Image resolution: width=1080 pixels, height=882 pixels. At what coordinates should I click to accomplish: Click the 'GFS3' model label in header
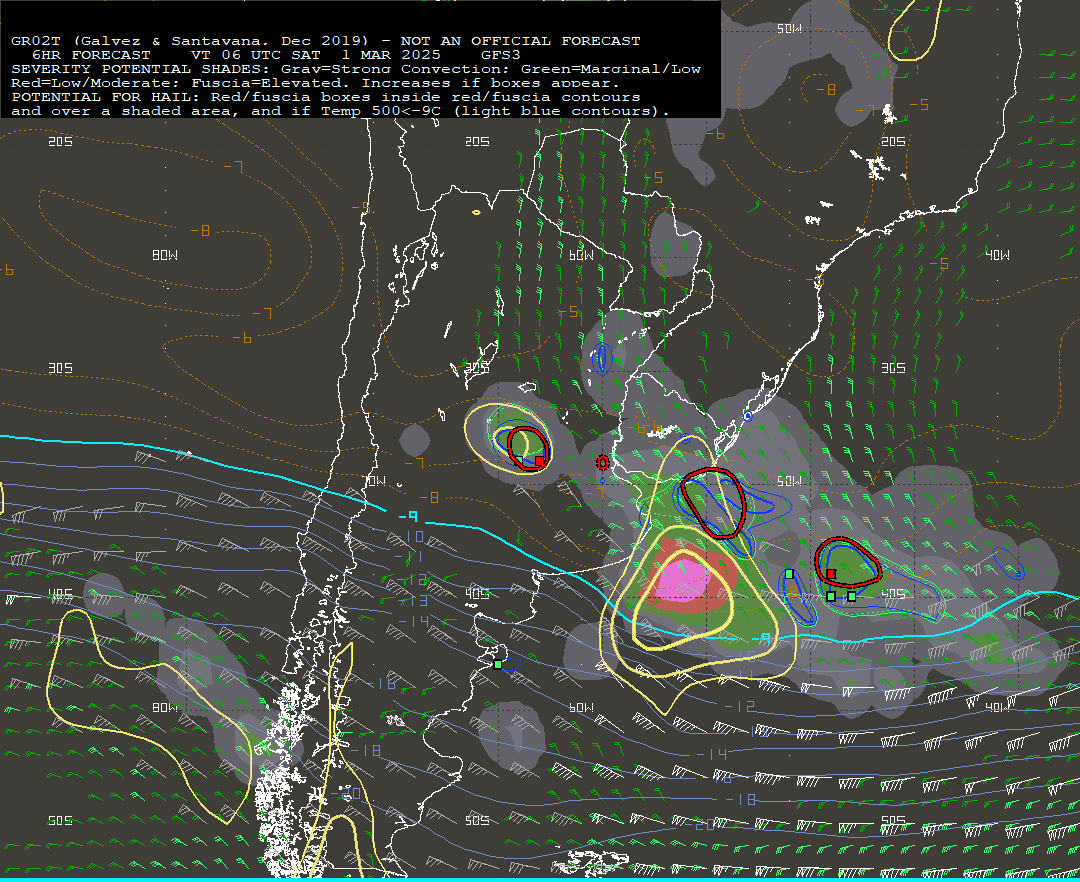tap(501, 55)
